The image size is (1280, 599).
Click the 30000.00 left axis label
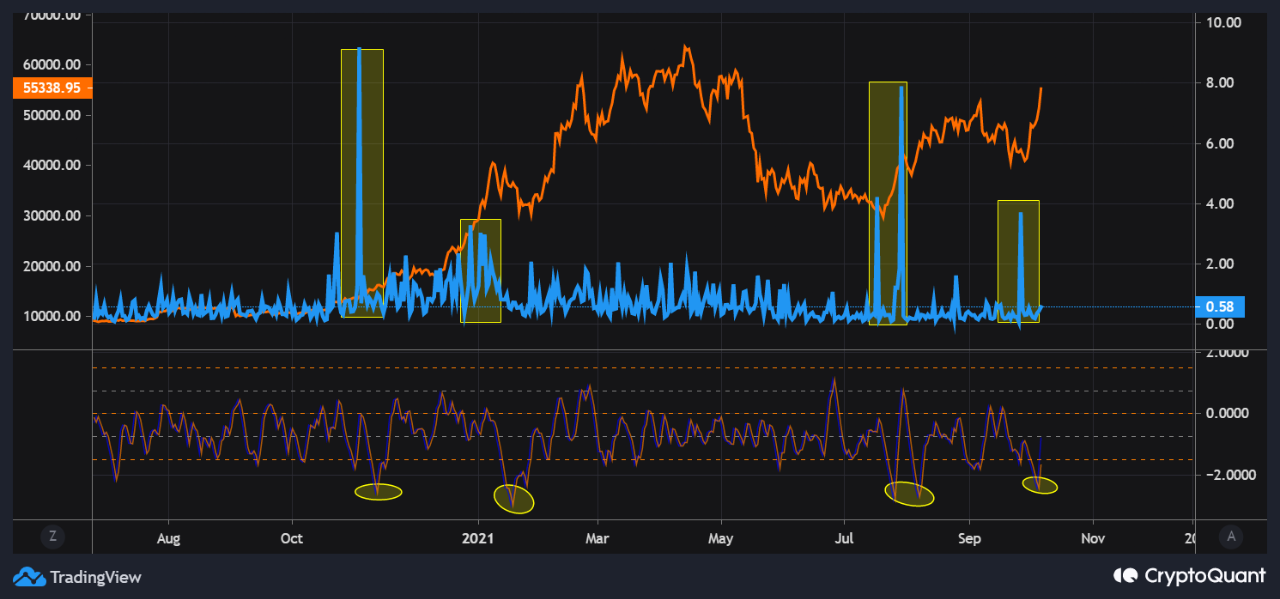[x=52, y=215]
